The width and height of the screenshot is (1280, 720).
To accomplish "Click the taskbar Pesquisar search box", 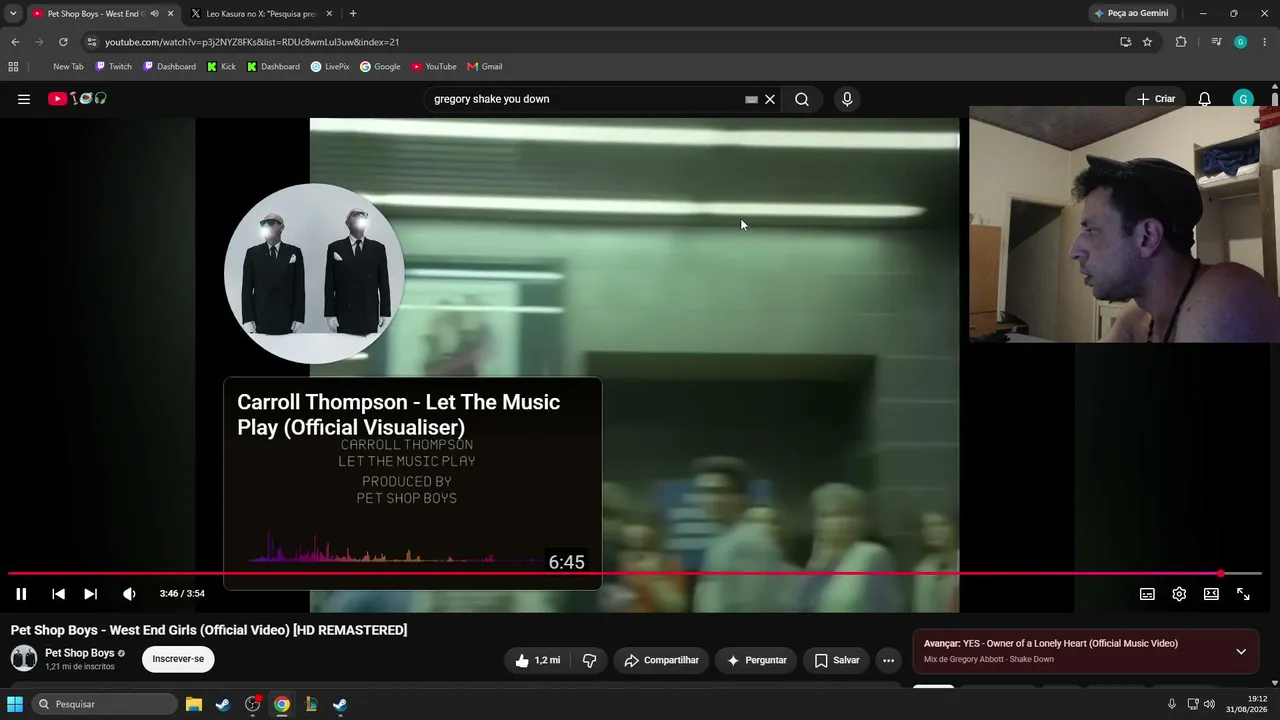I will tap(104, 704).
